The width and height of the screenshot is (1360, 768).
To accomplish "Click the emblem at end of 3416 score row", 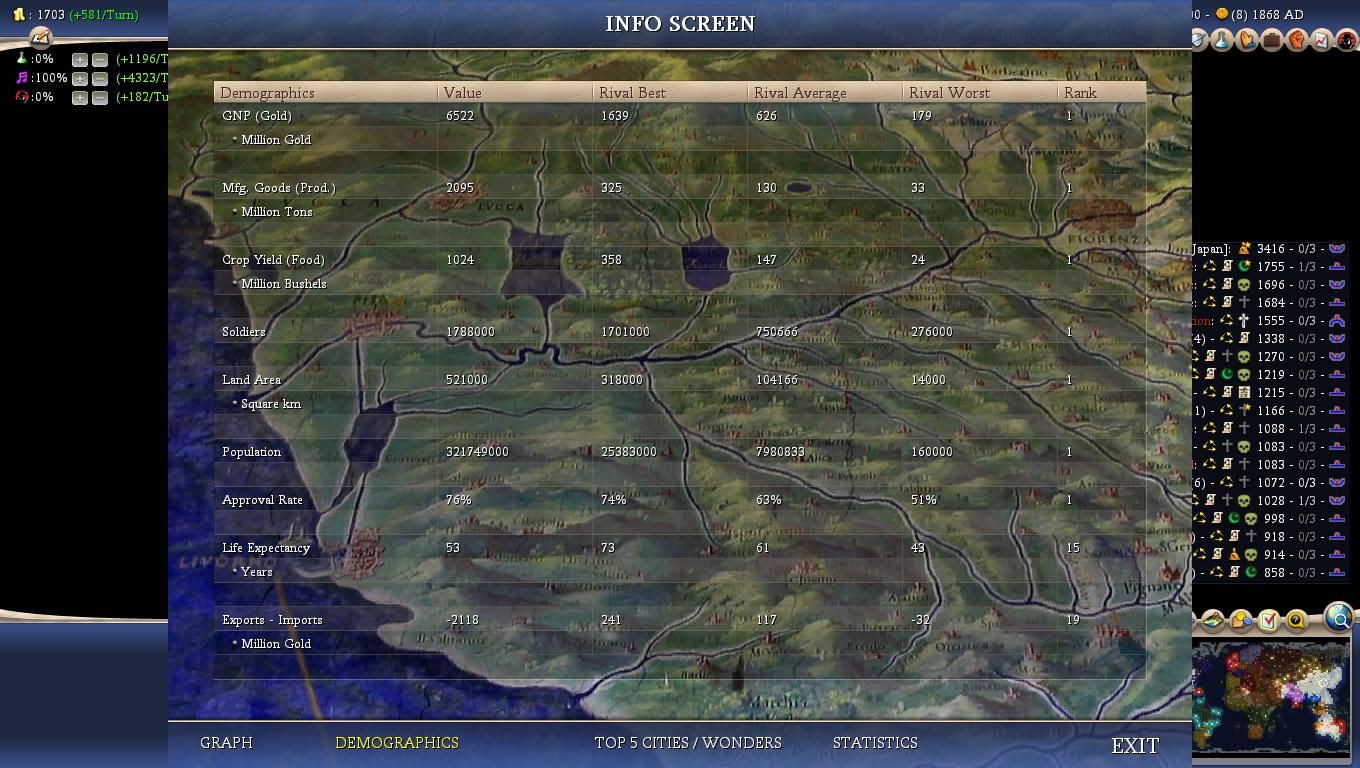I will tap(1337, 248).
